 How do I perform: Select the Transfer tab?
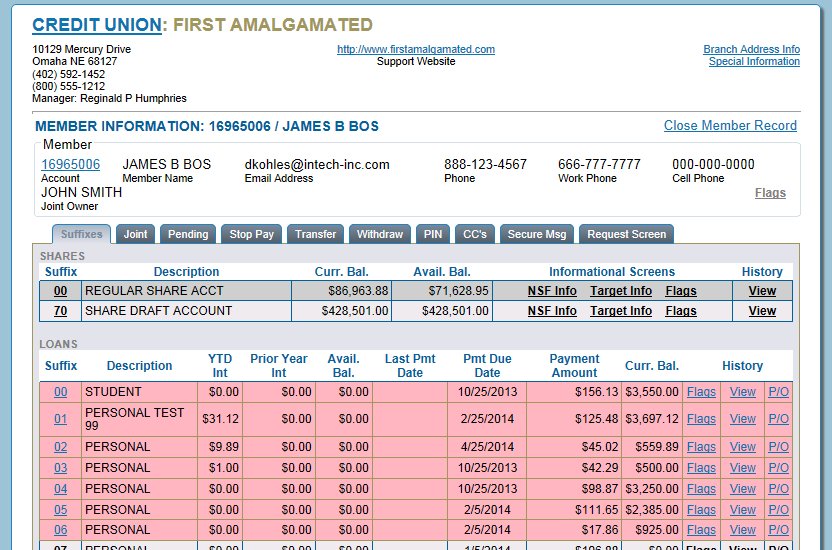point(315,234)
